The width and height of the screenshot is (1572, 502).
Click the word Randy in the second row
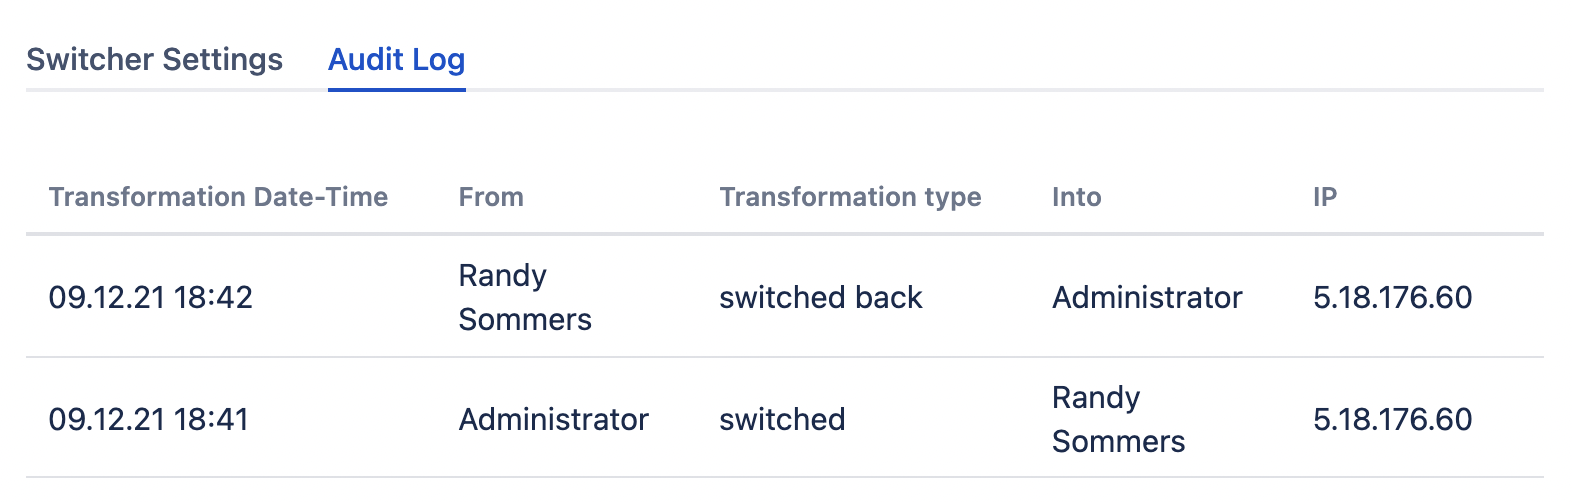(1095, 398)
